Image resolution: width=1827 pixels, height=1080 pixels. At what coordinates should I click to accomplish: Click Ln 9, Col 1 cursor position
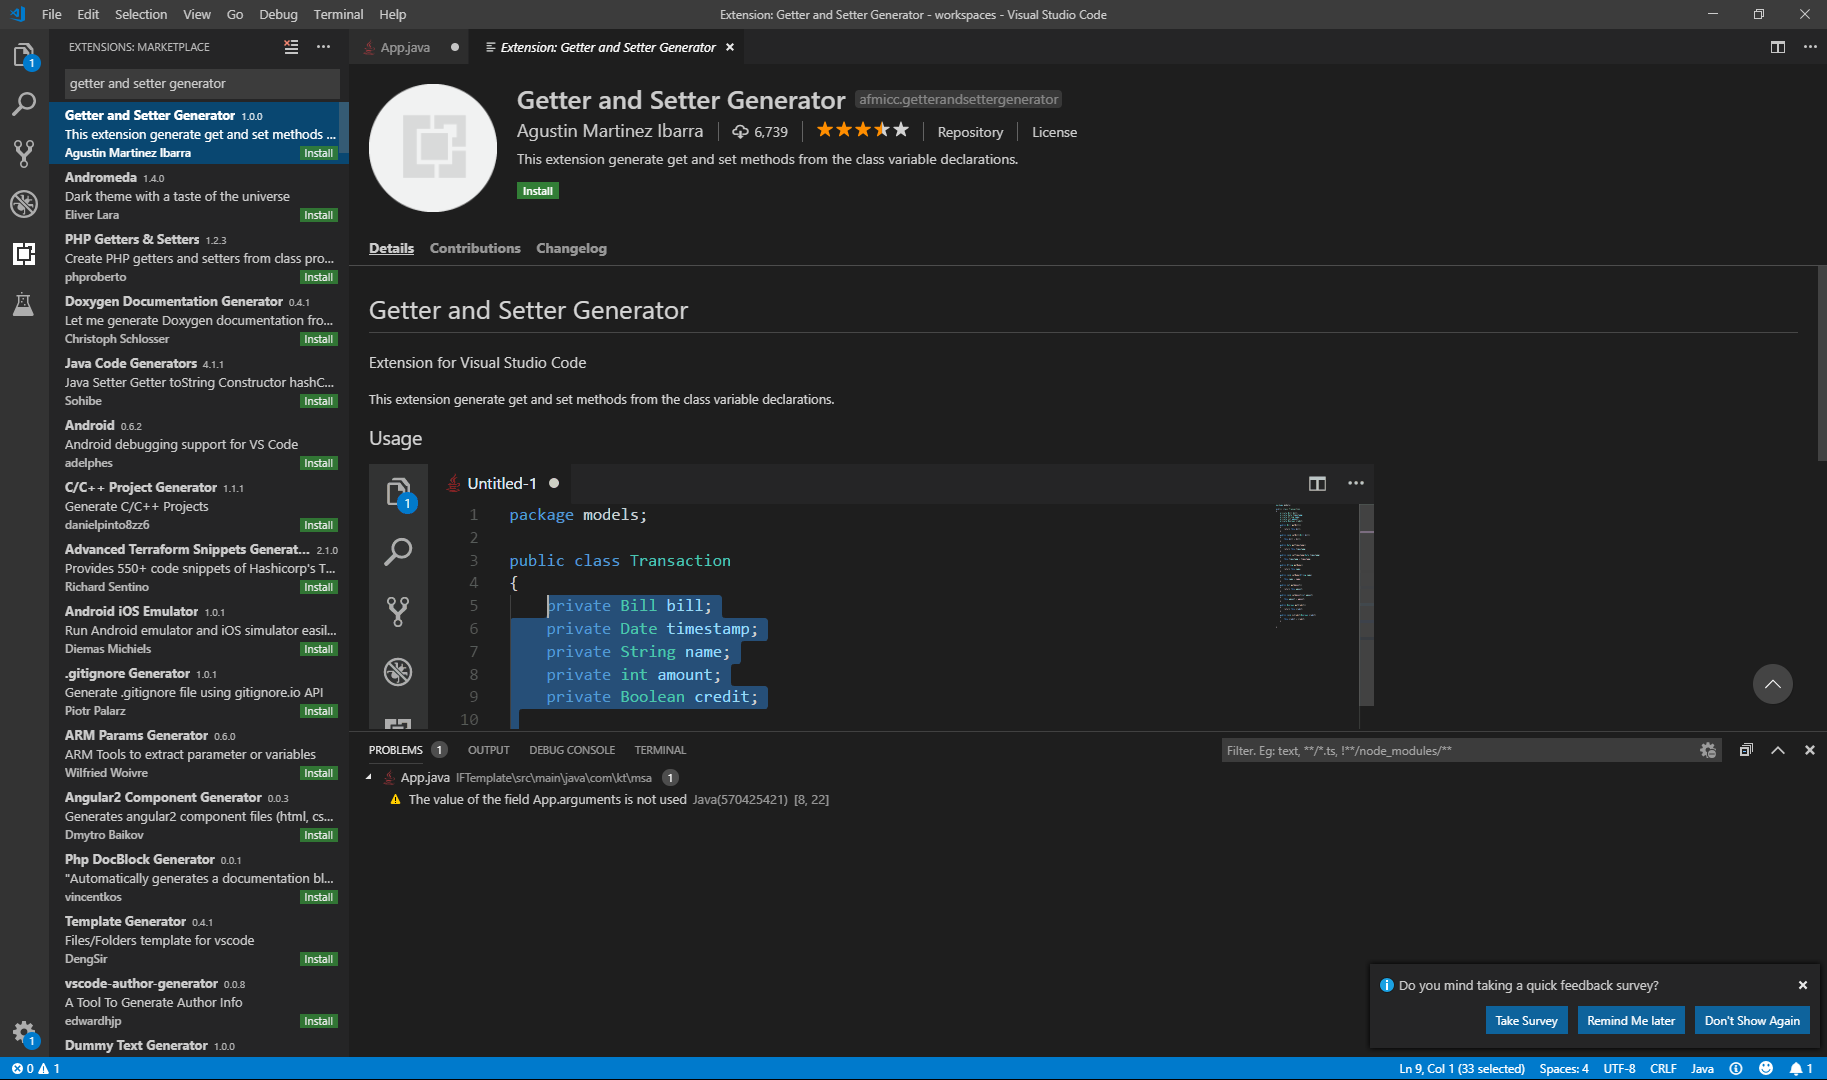click(x=1462, y=1068)
